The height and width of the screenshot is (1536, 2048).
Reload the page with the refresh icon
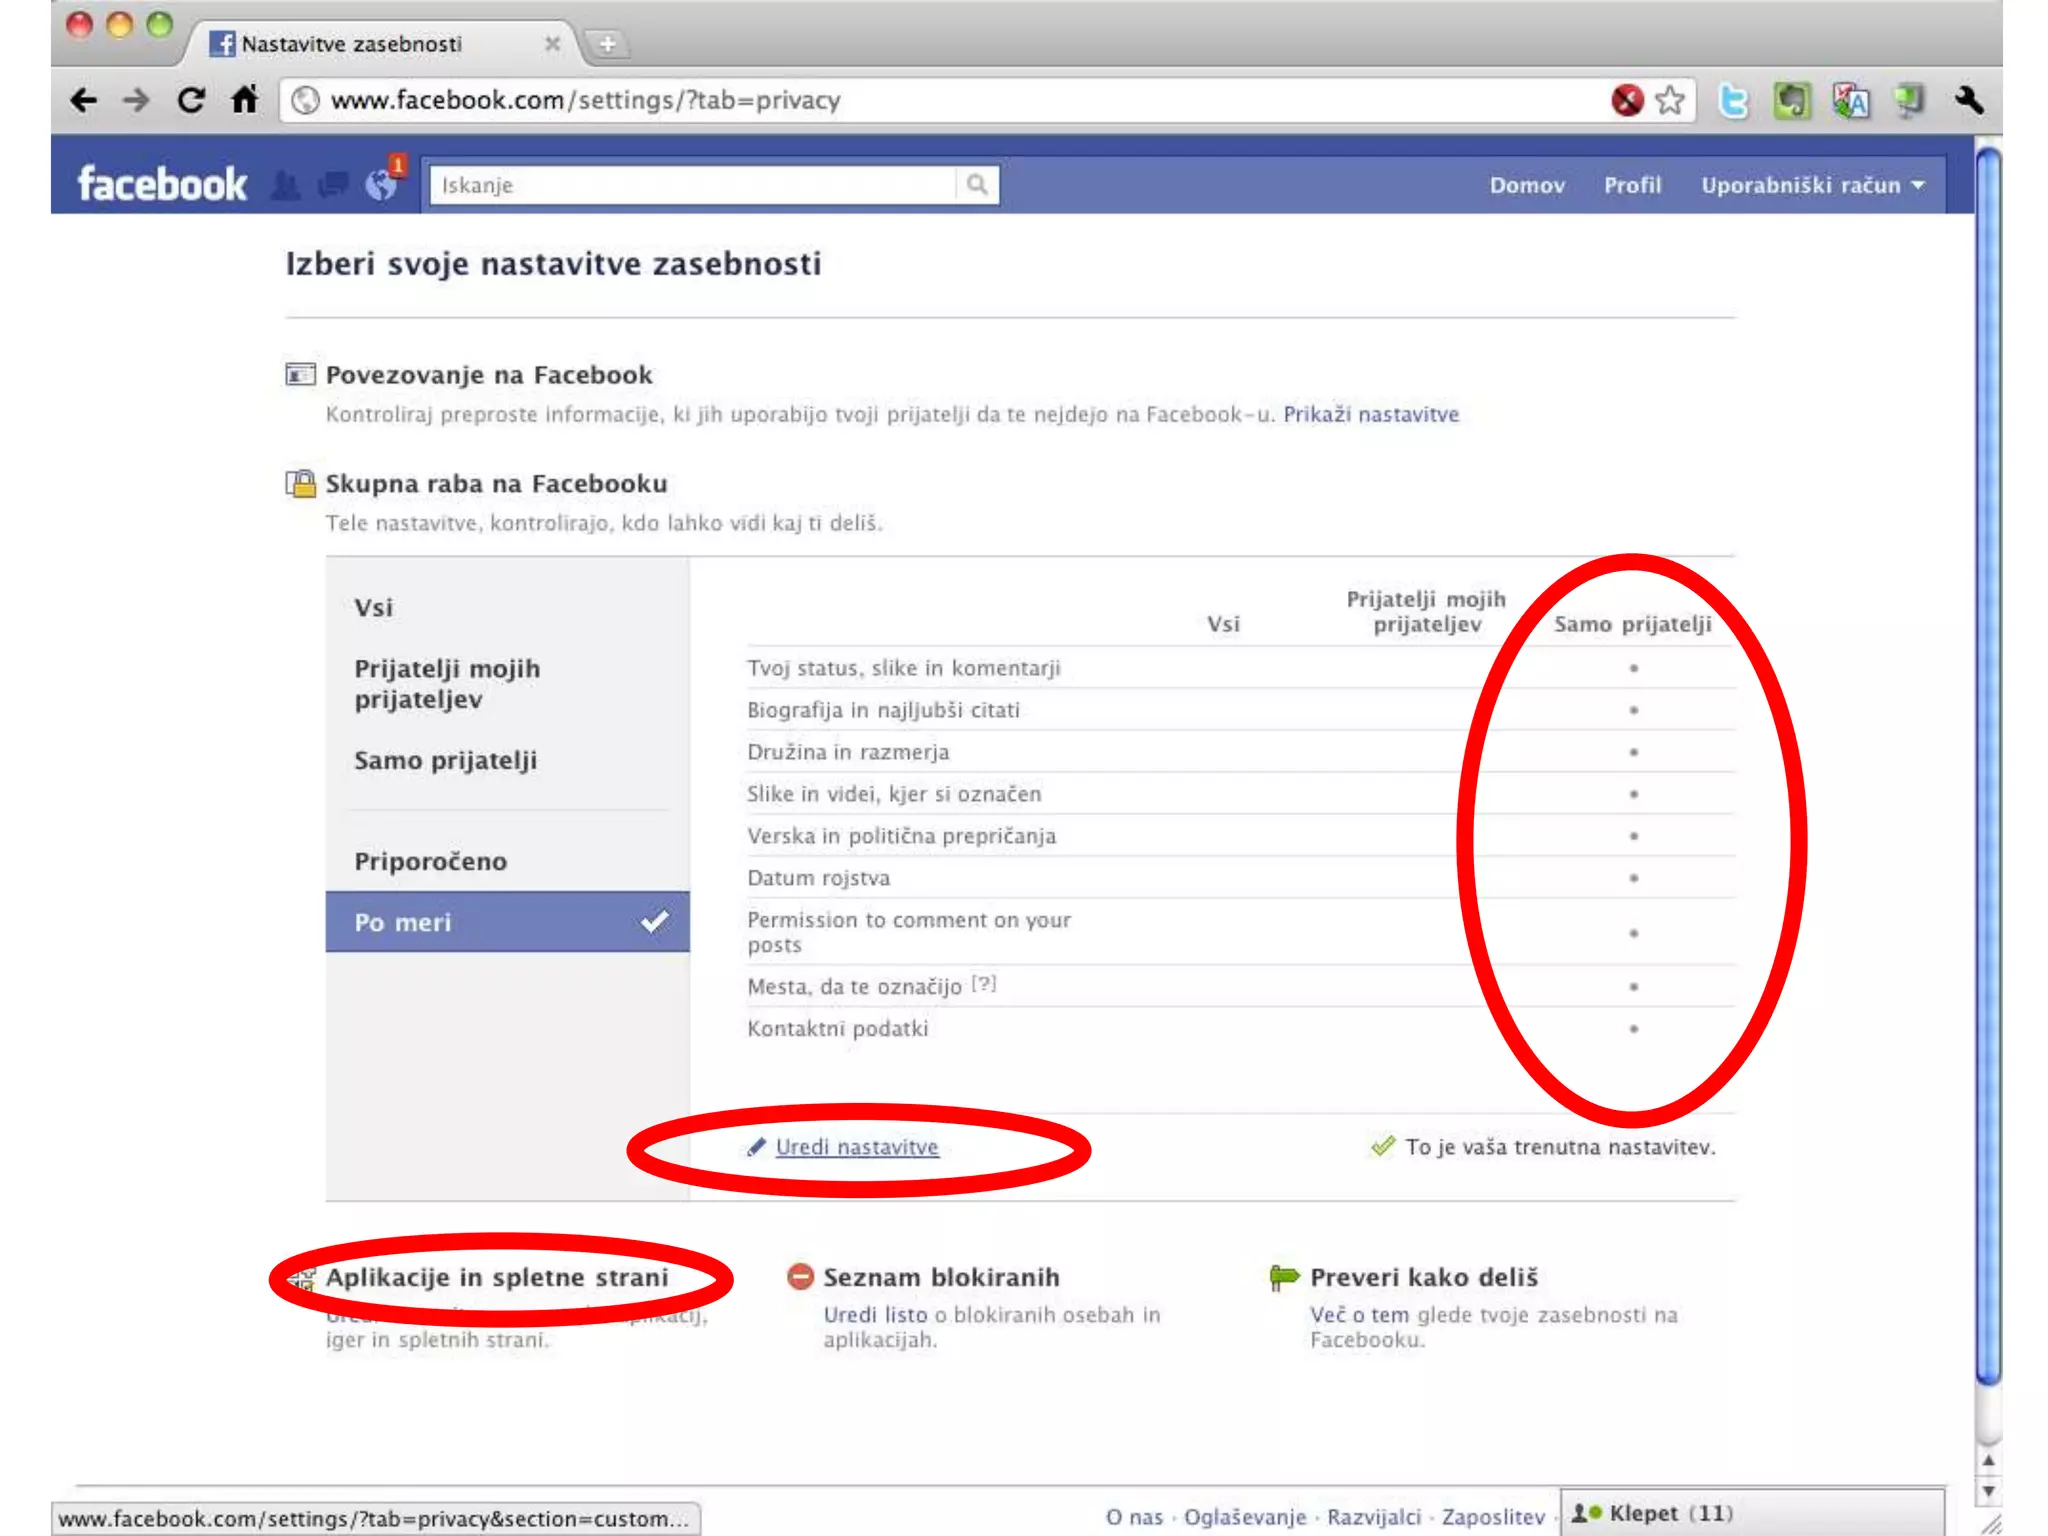tap(190, 100)
